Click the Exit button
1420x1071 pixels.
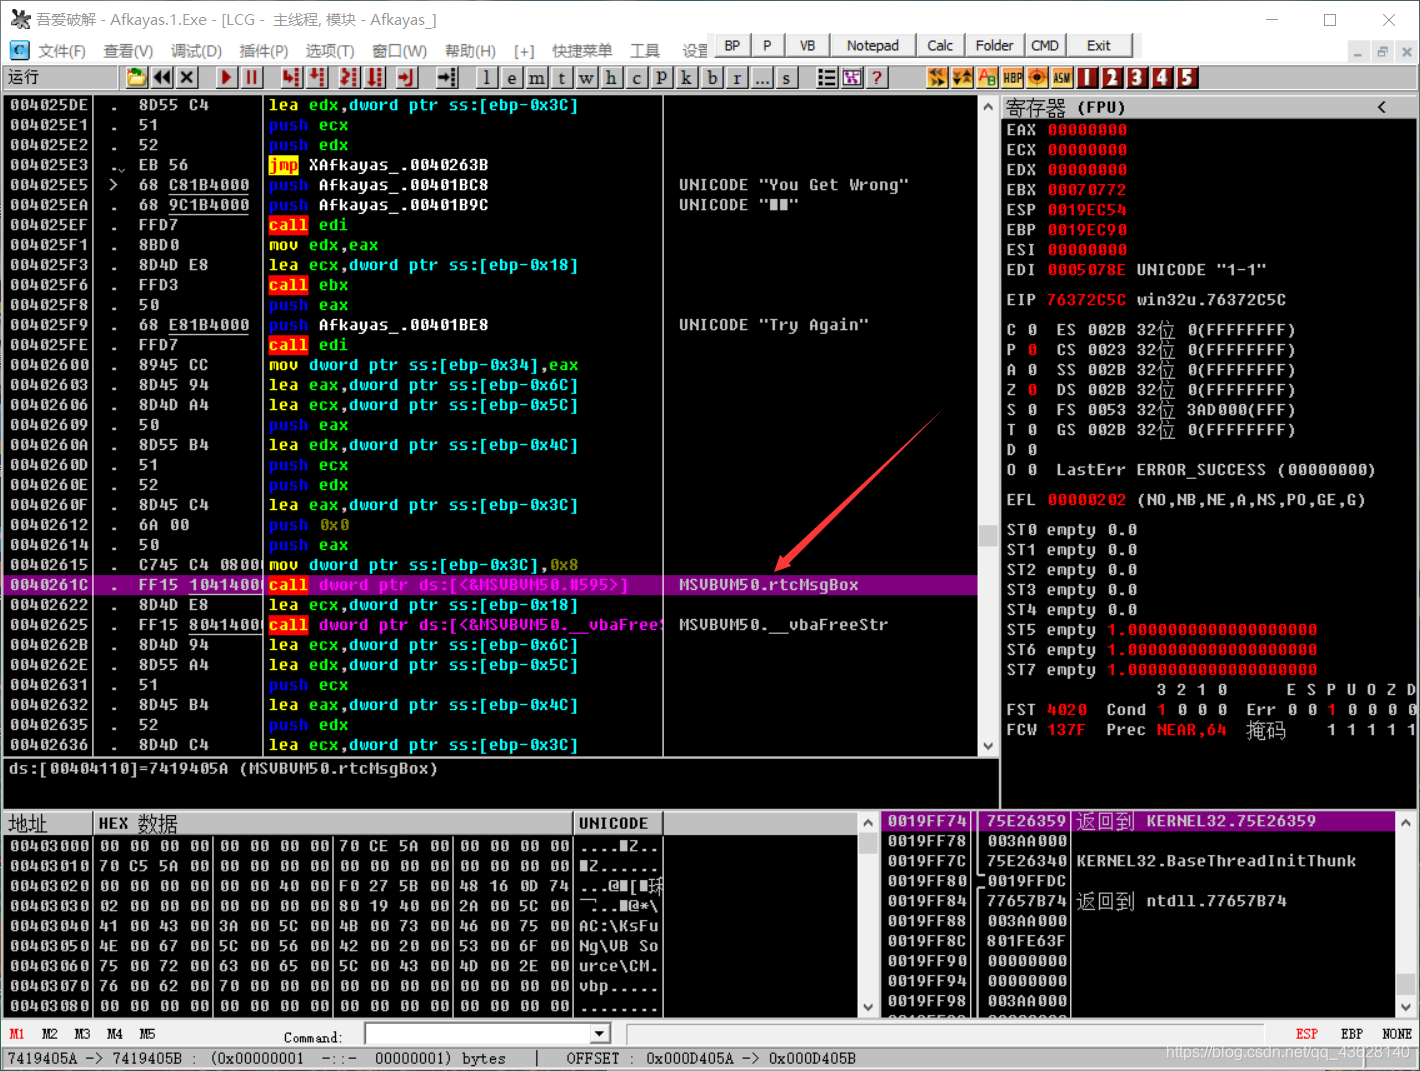click(x=1099, y=45)
